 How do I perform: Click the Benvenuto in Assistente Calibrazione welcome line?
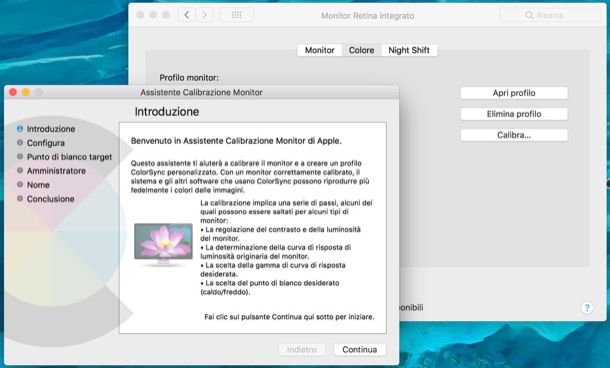[236, 141]
